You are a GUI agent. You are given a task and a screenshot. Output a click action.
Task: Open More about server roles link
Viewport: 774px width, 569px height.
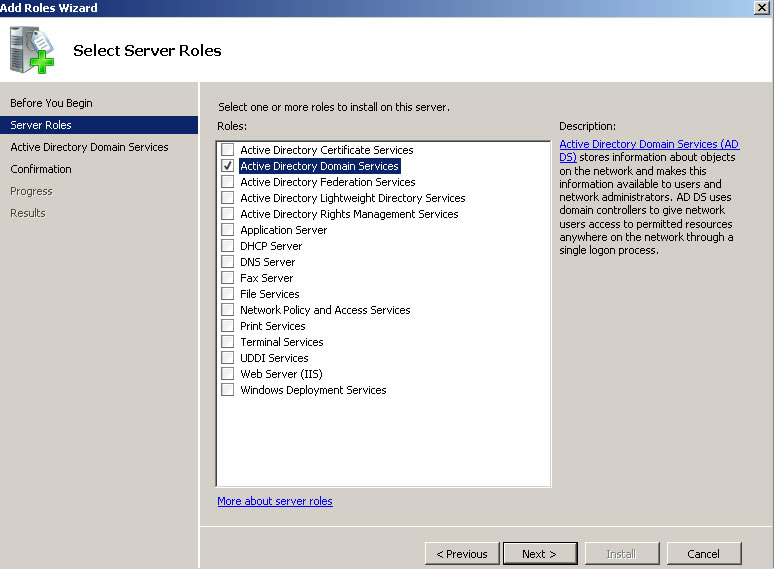[x=275, y=501]
